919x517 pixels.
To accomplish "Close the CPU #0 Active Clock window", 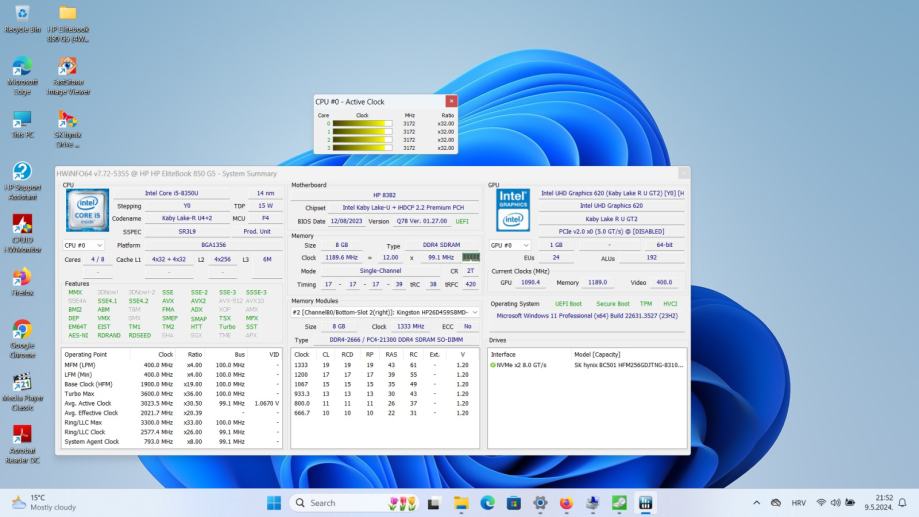I will pos(451,101).
